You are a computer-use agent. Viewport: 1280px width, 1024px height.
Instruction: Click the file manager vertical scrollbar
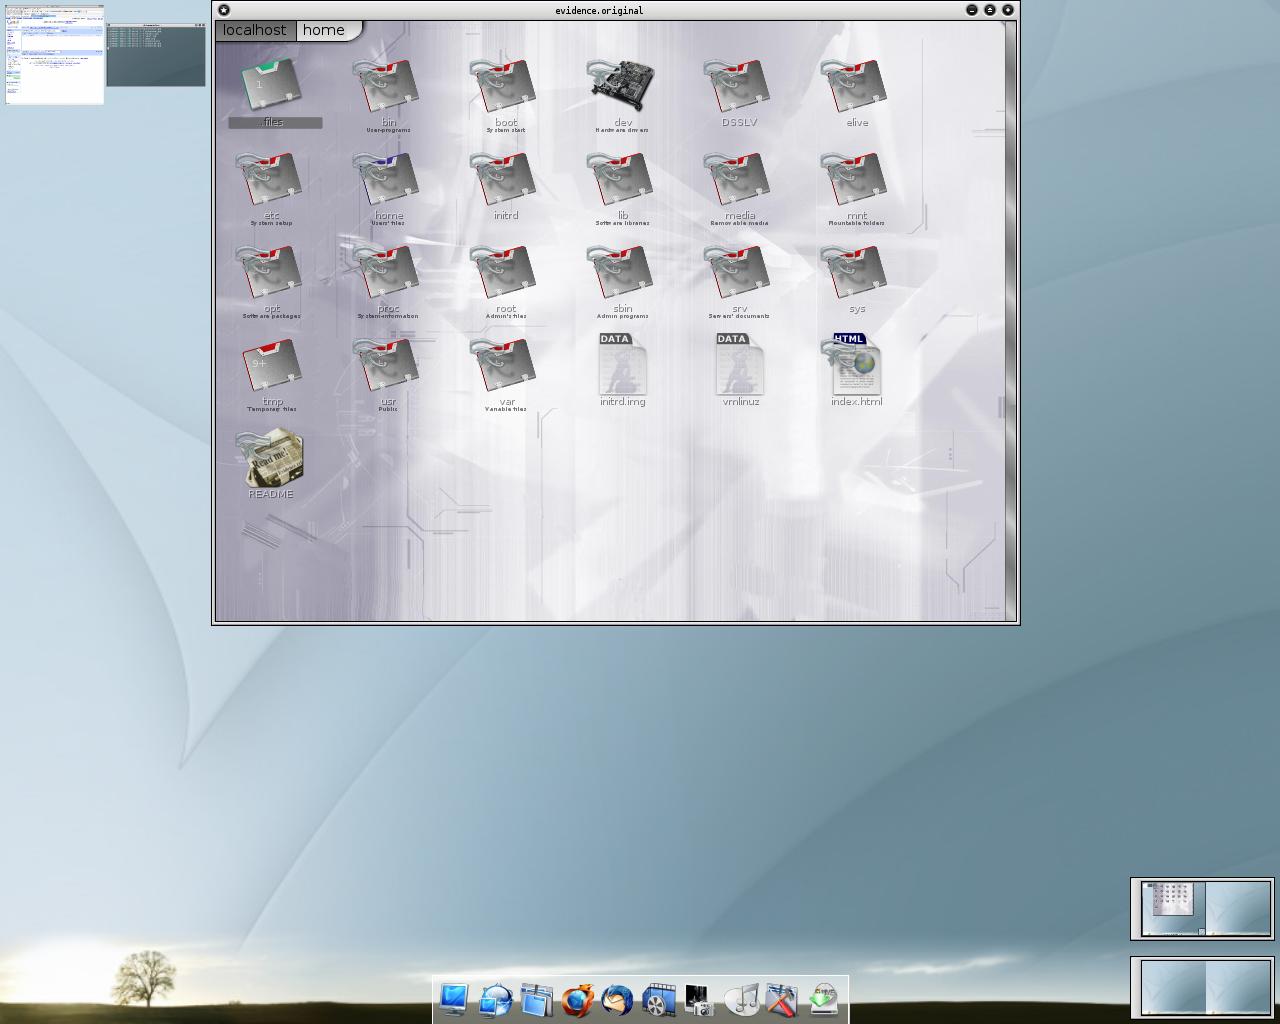point(1010,320)
